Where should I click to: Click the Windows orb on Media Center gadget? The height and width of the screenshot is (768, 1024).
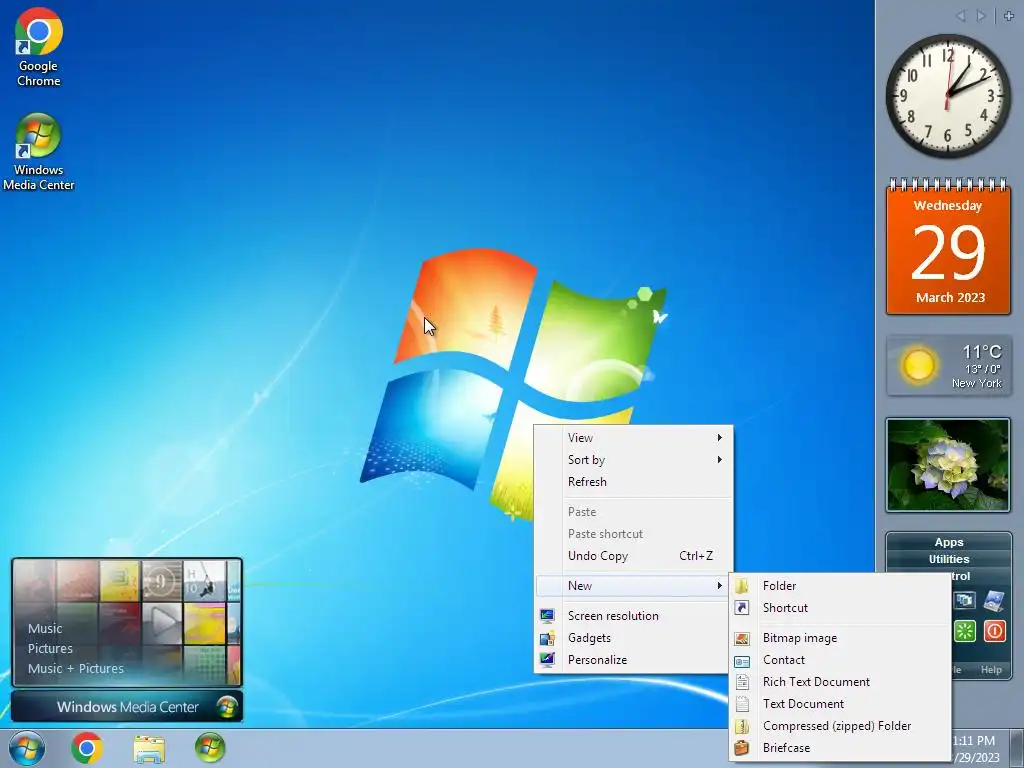(x=227, y=707)
